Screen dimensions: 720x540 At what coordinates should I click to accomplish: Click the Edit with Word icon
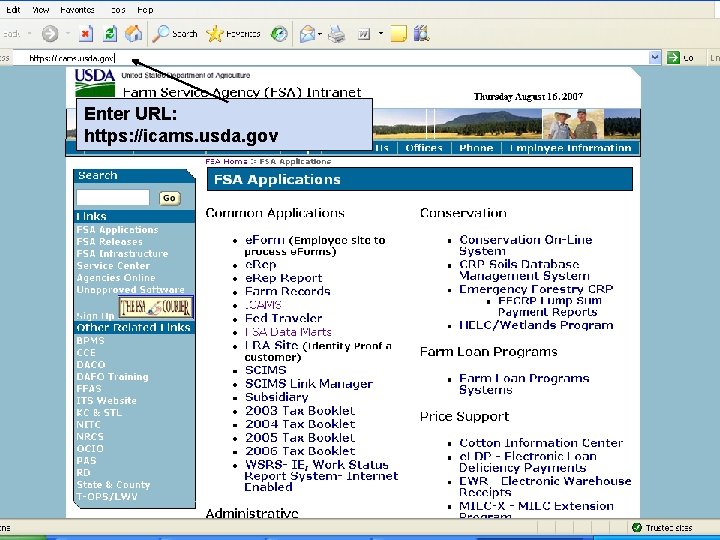click(x=364, y=34)
